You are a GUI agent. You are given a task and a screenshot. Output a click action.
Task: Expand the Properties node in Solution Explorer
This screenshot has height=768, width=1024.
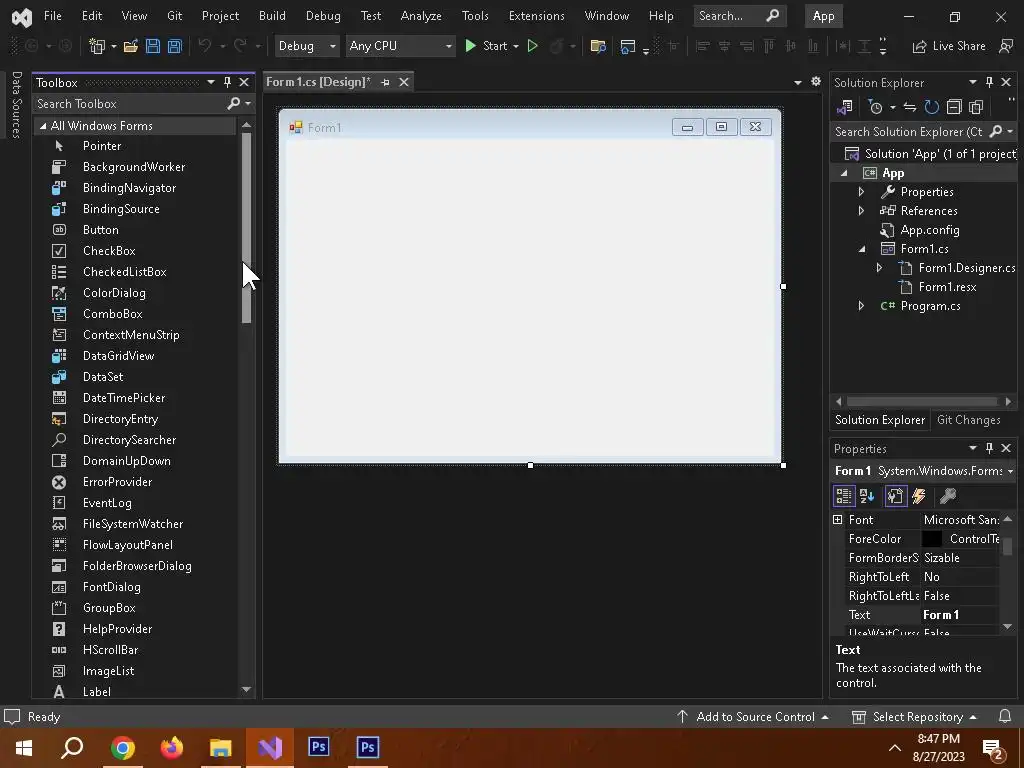click(x=861, y=192)
